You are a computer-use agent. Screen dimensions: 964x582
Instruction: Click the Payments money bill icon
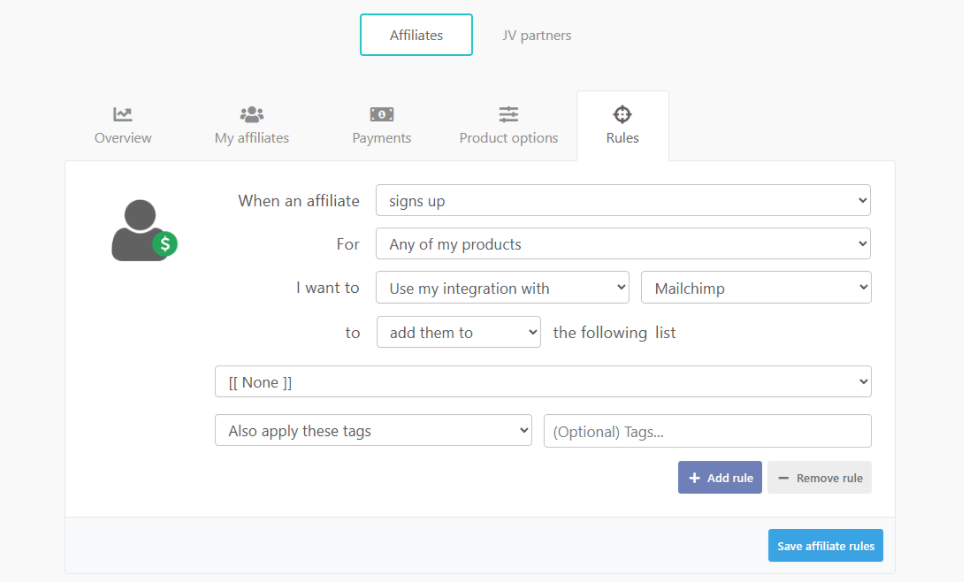[x=382, y=114]
